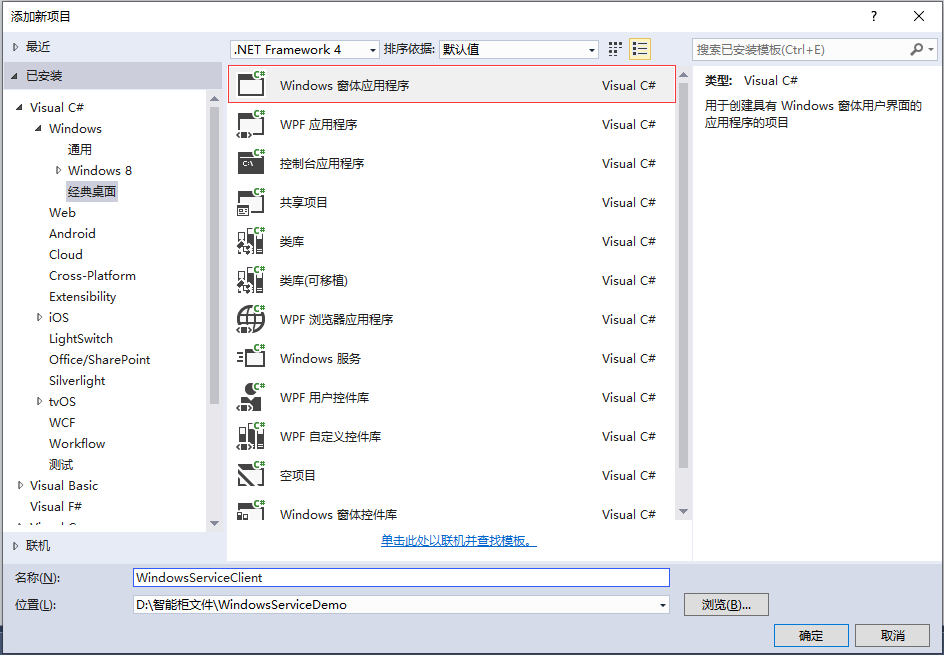Click the WPF 用户控件库 template name text
Viewport: 944px width, 655px height.
[x=324, y=397]
